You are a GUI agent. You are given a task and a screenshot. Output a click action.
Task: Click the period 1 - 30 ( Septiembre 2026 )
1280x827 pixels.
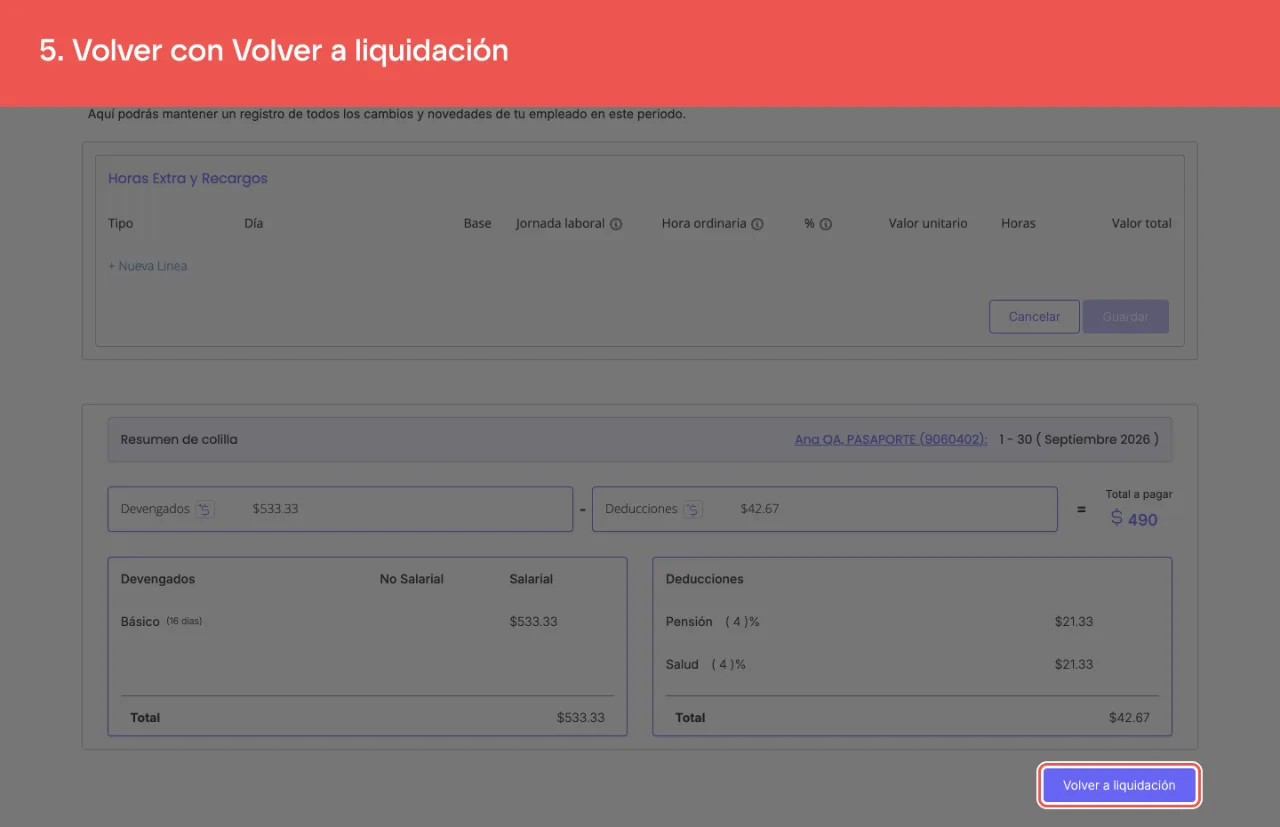click(1079, 439)
